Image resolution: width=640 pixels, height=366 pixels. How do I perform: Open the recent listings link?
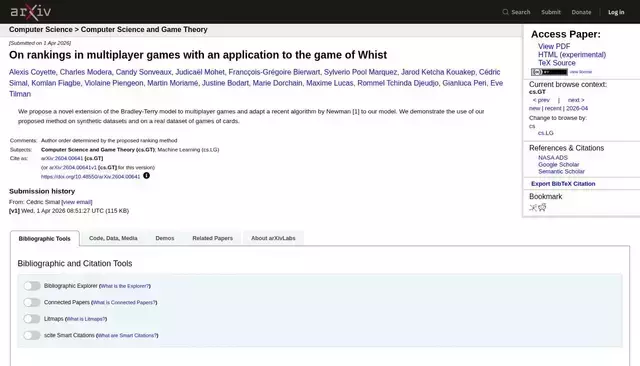pyautogui.click(x=553, y=109)
